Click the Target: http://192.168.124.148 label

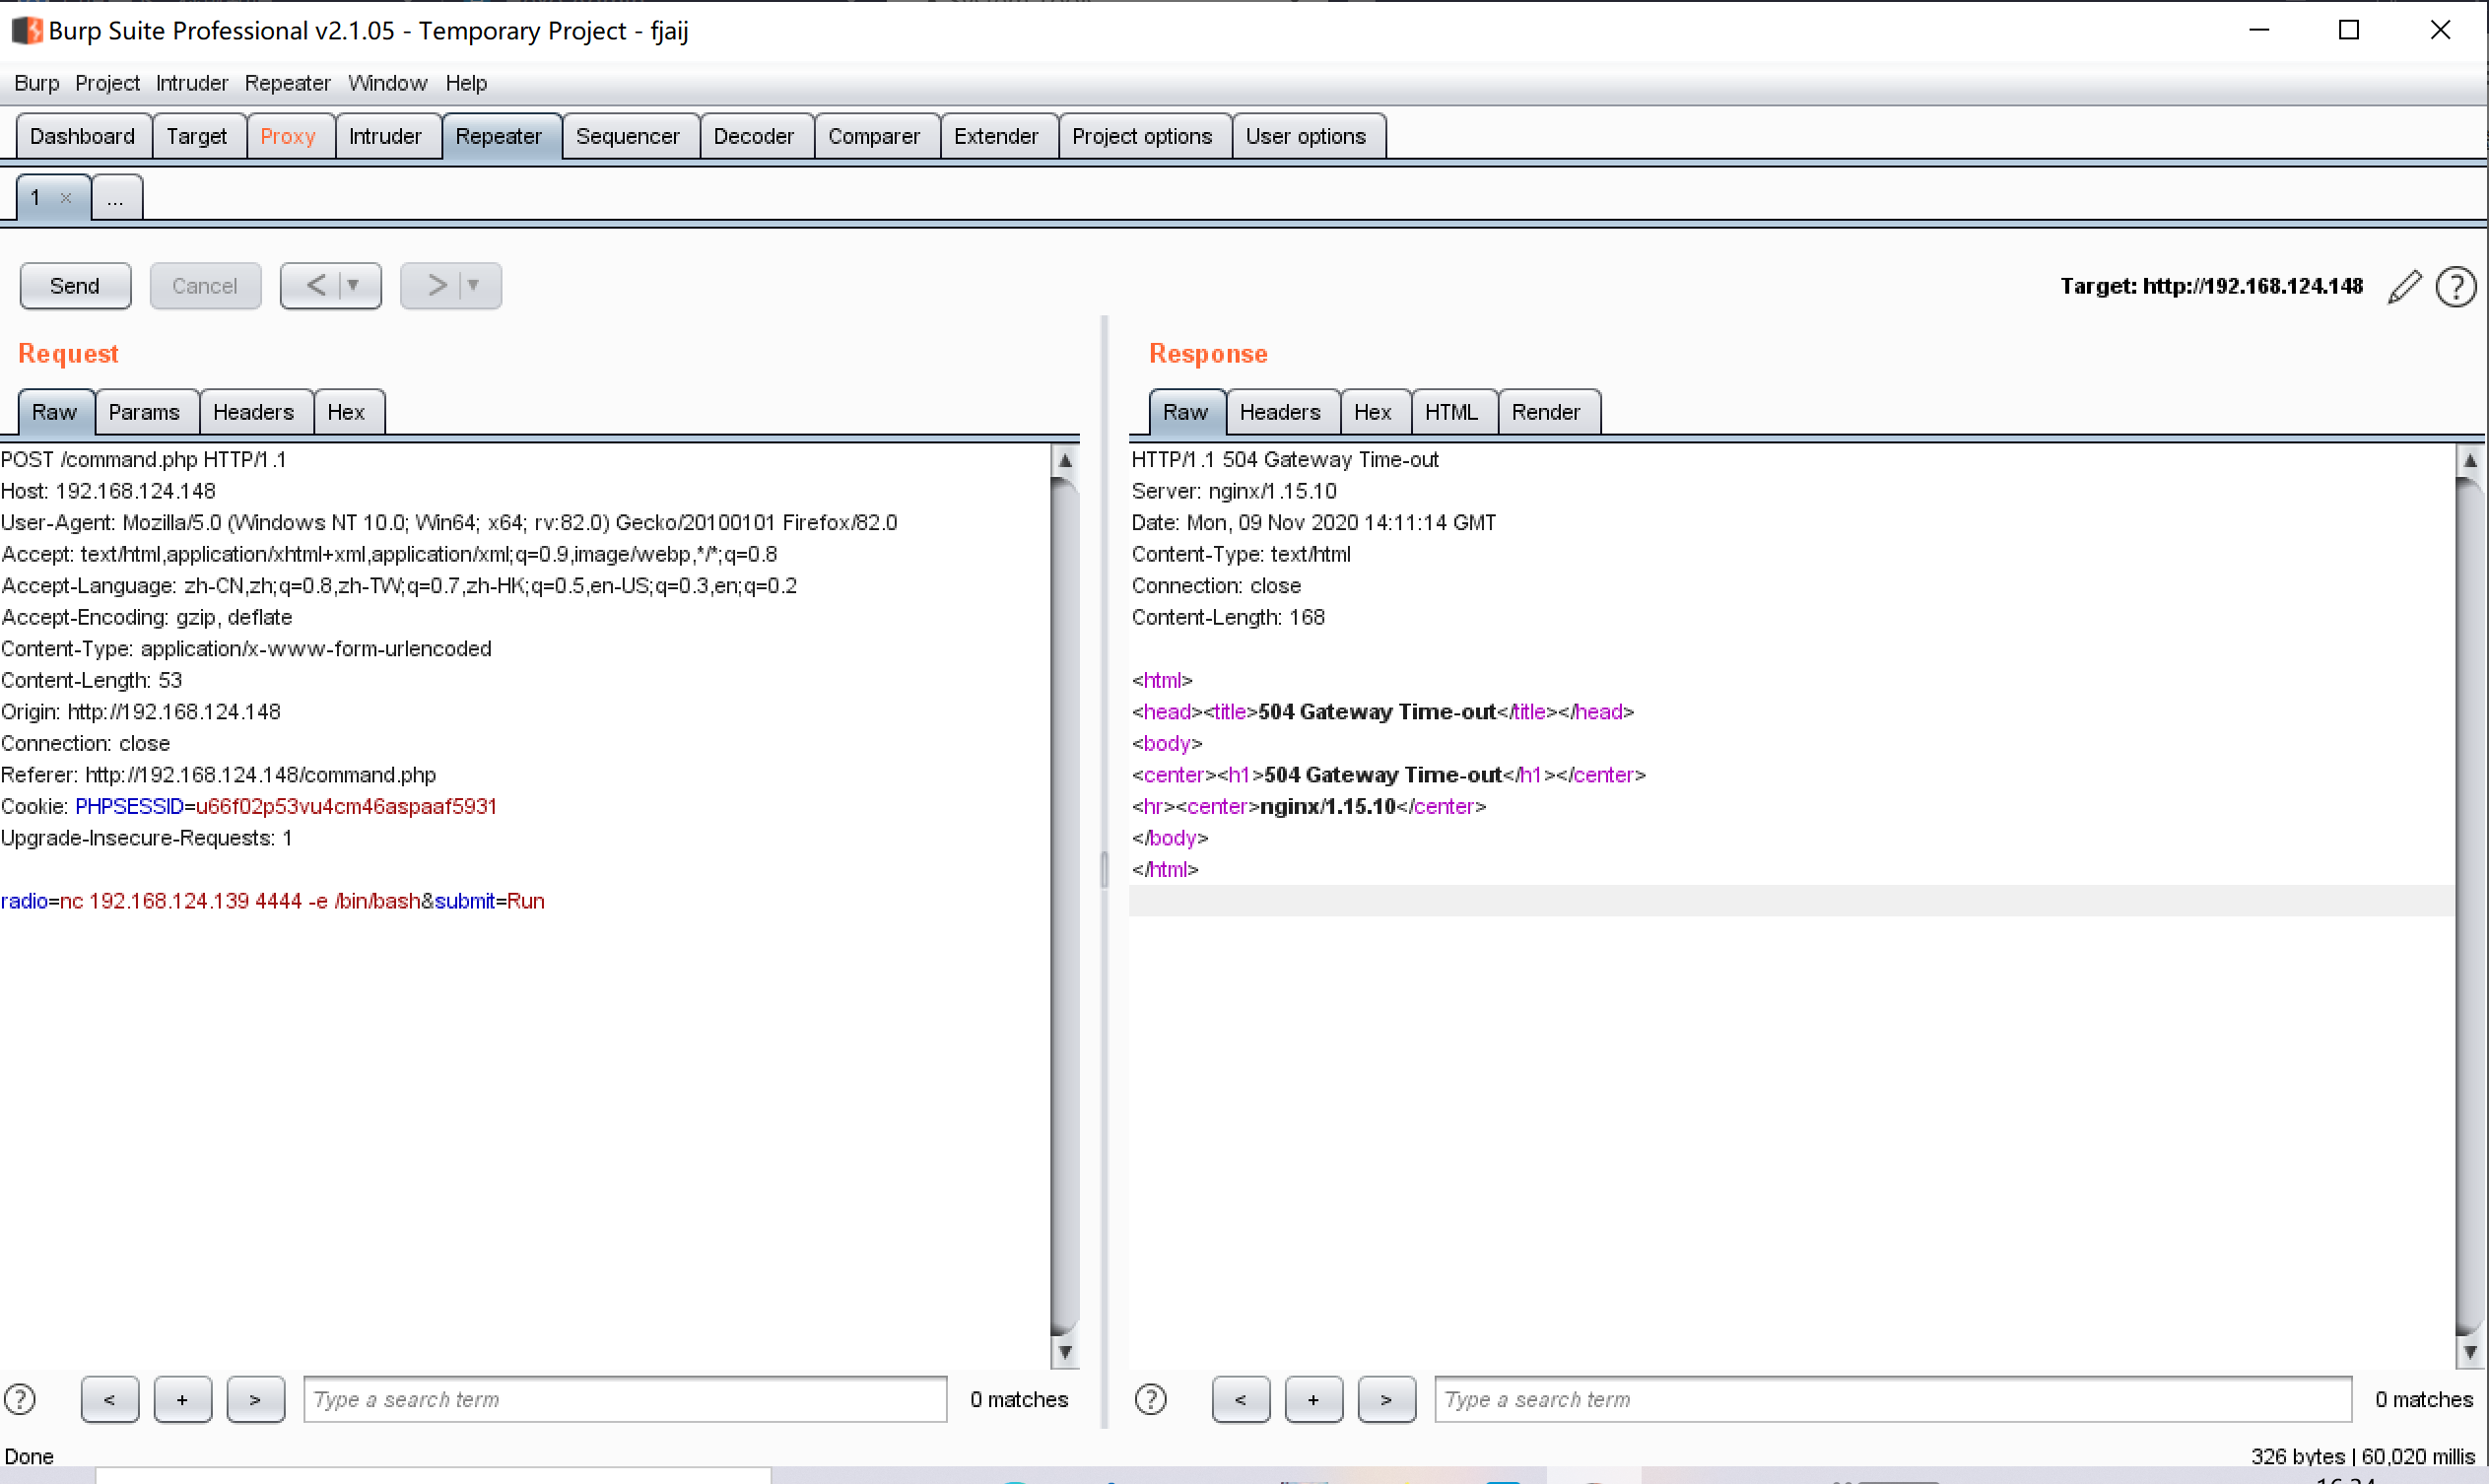pyautogui.click(x=2211, y=286)
